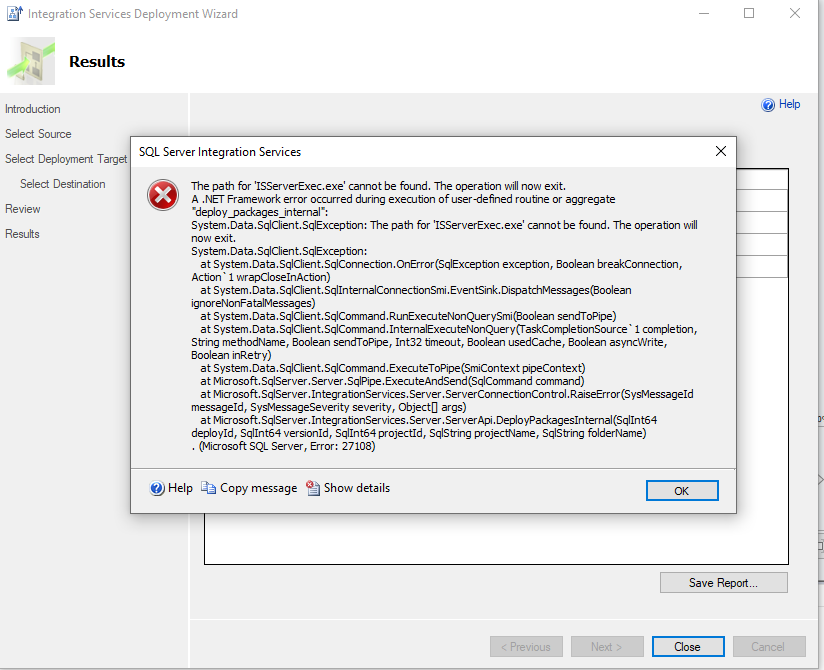This screenshot has width=824, height=670.
Task: Click the Deployment Wizard icon in the title bar
Action: (x=15, y=13)
